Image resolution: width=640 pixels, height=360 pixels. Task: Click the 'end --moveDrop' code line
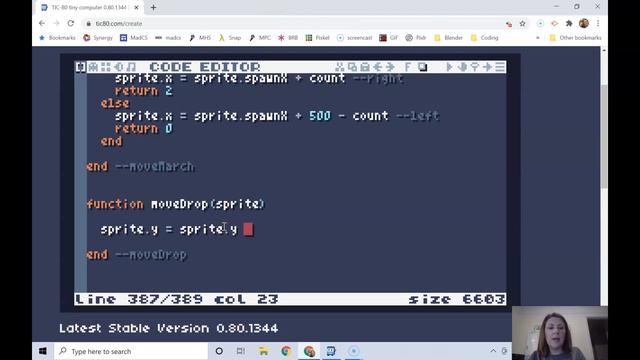(x=137, y=255)
